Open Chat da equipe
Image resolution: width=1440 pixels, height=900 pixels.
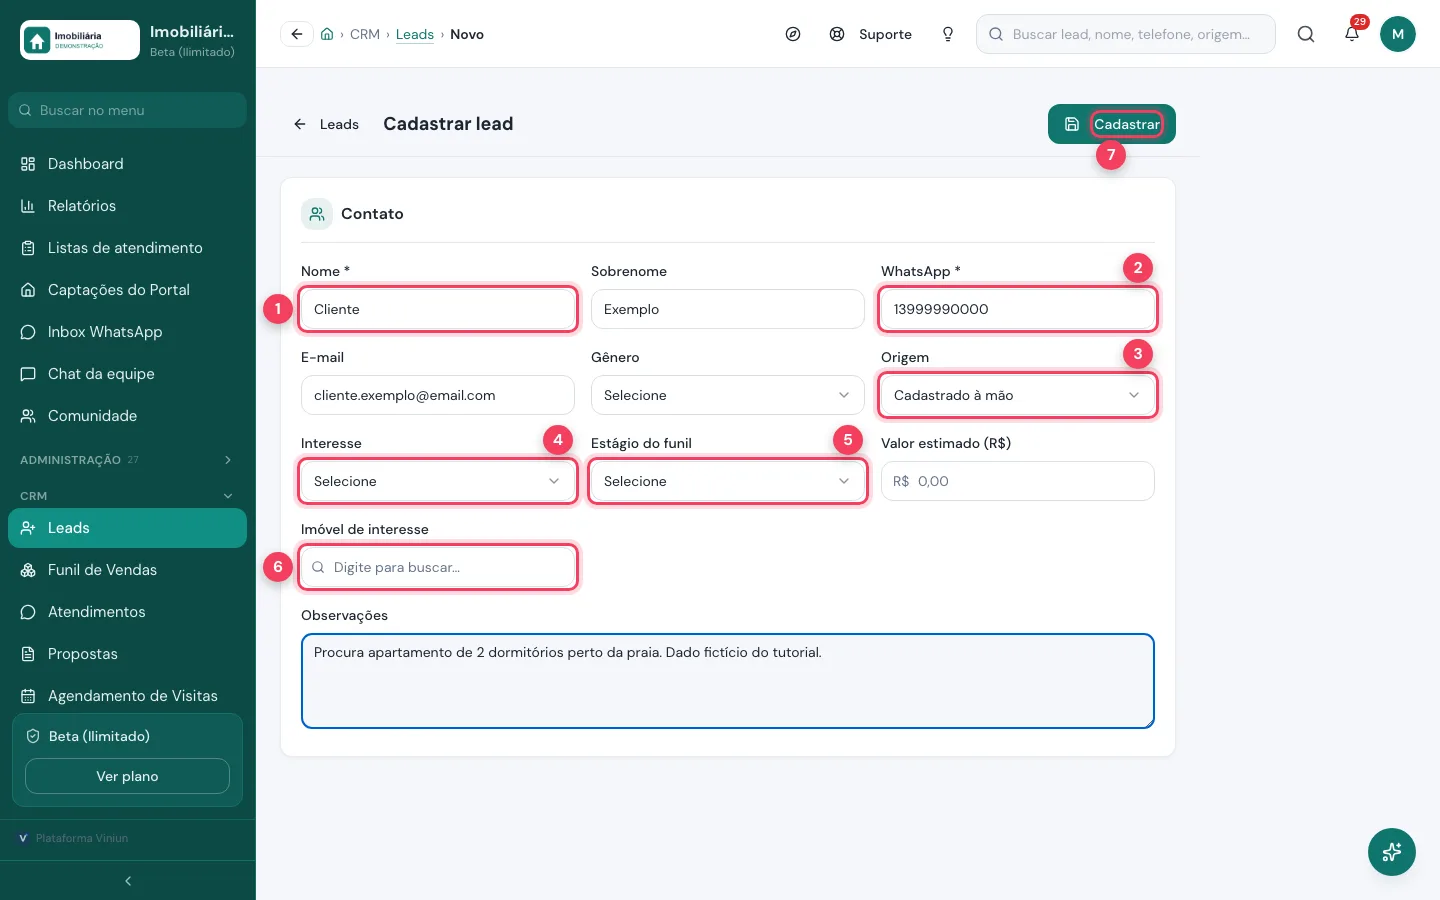(x=127, y=374)
